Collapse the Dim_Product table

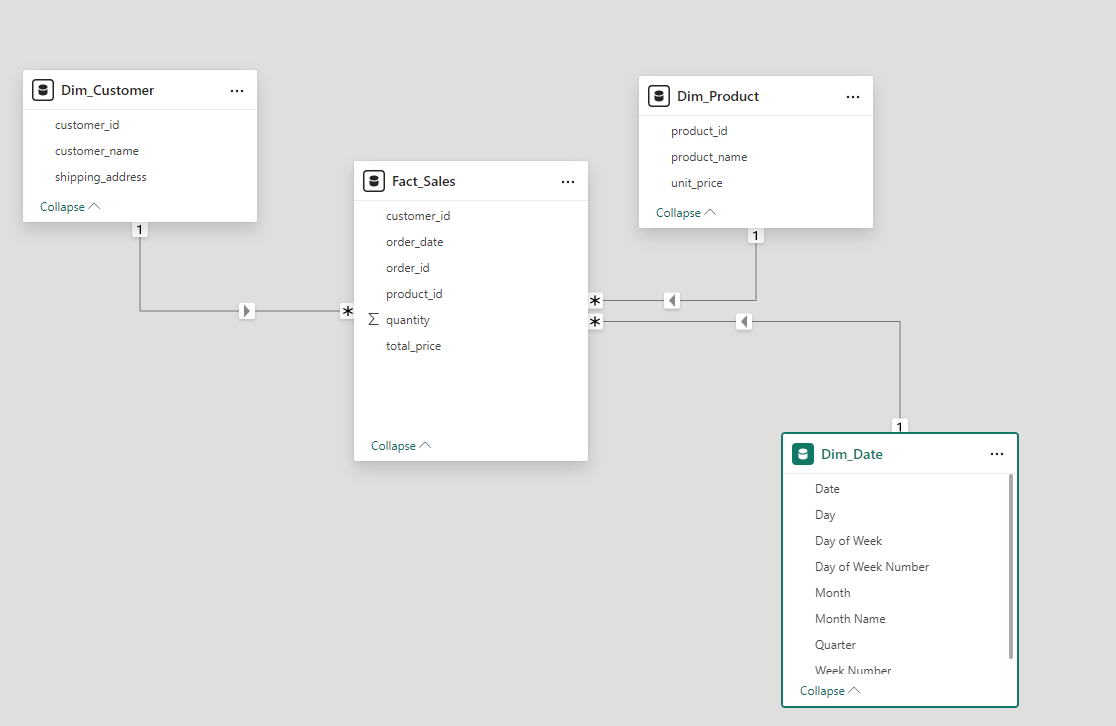pos(685,212)
